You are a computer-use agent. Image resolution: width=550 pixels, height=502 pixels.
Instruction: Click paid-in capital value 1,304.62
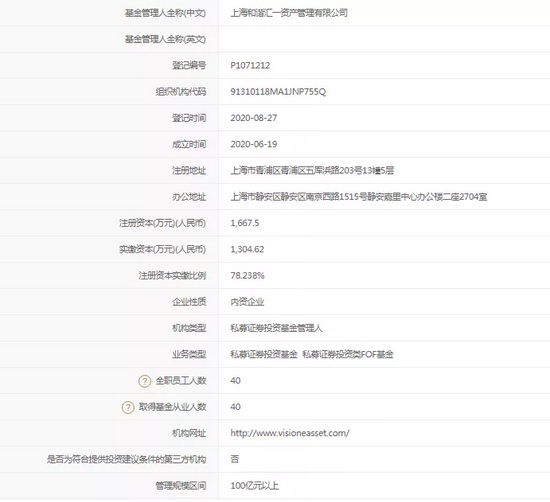247,249
